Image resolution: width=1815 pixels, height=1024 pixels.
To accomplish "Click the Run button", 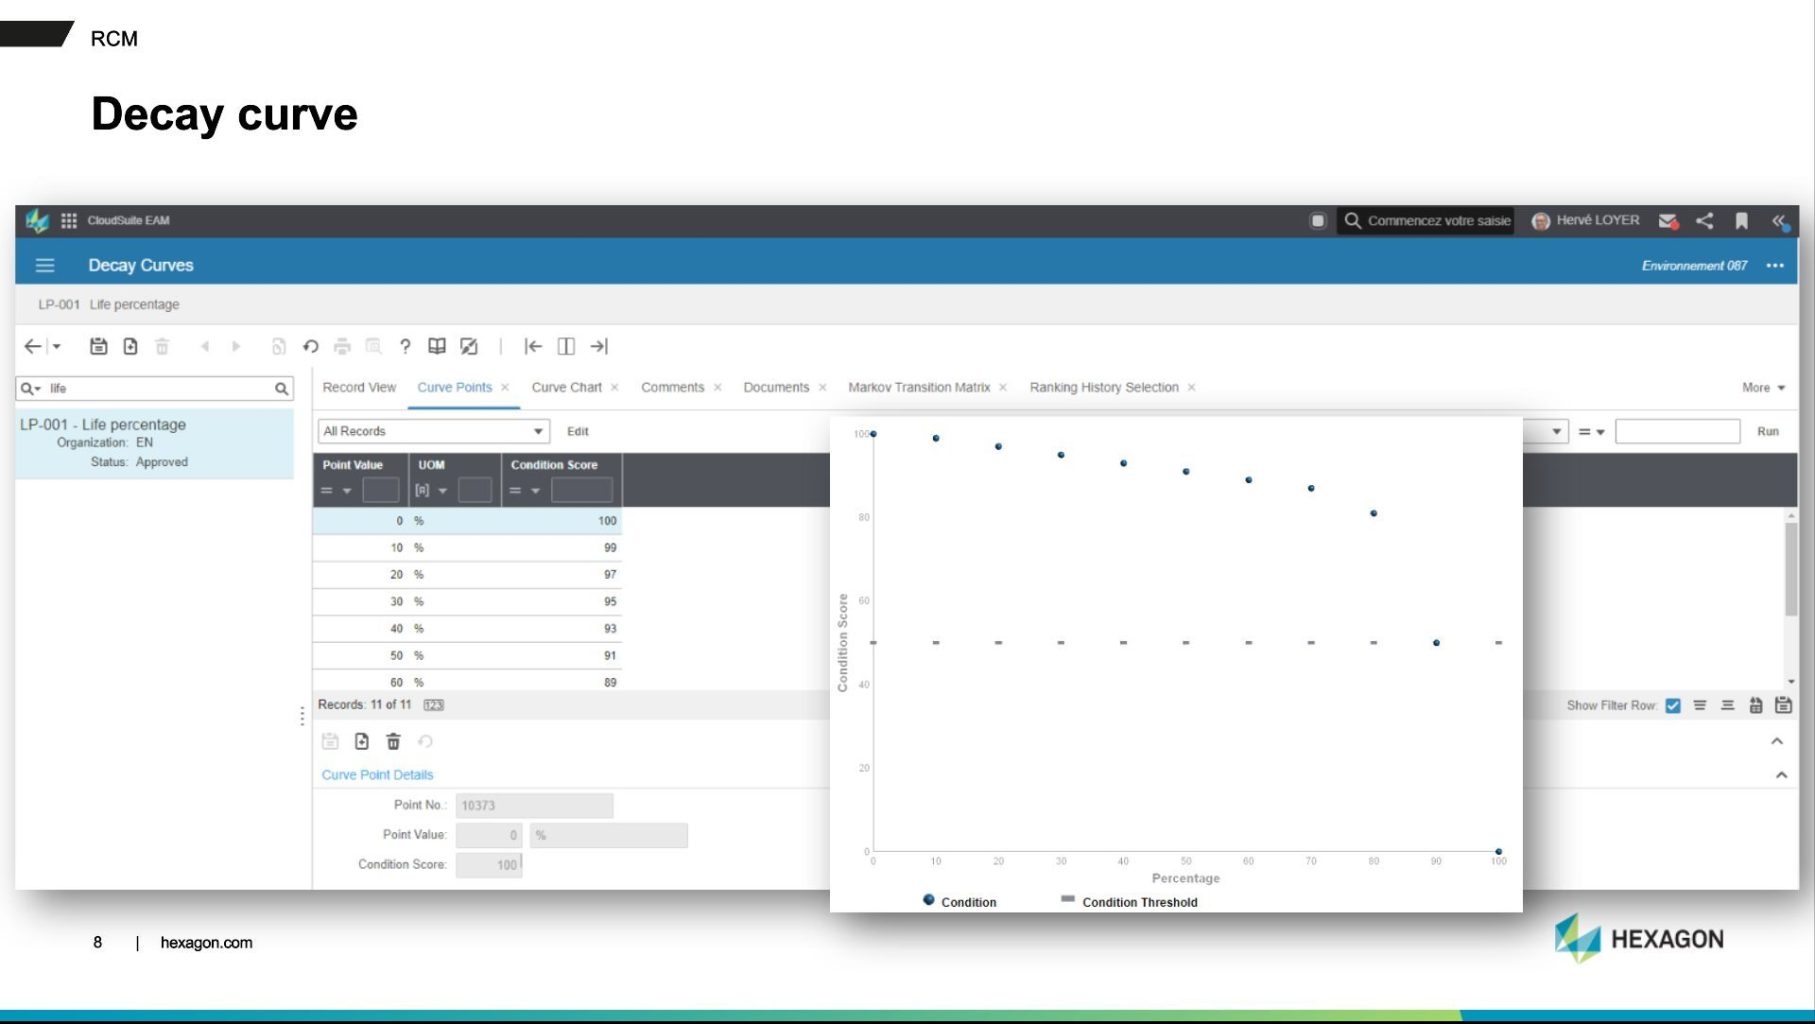I will [1767, 432].
